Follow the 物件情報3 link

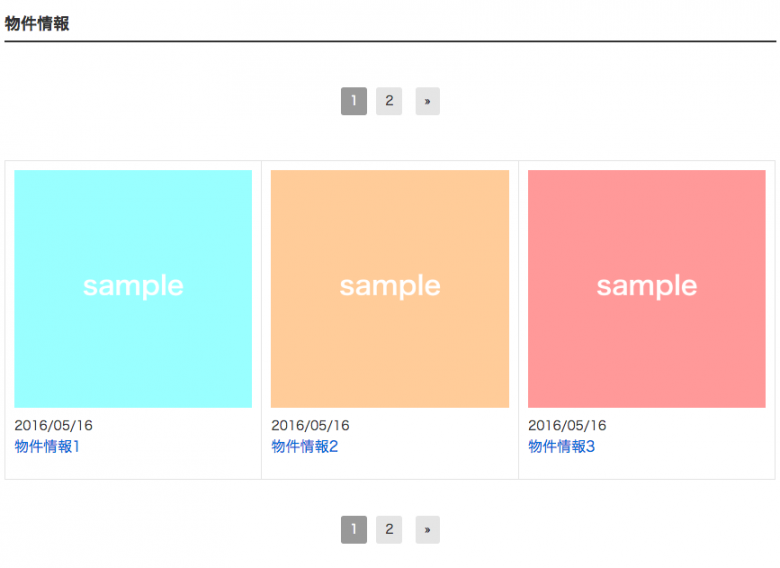[x=561, y=446]
